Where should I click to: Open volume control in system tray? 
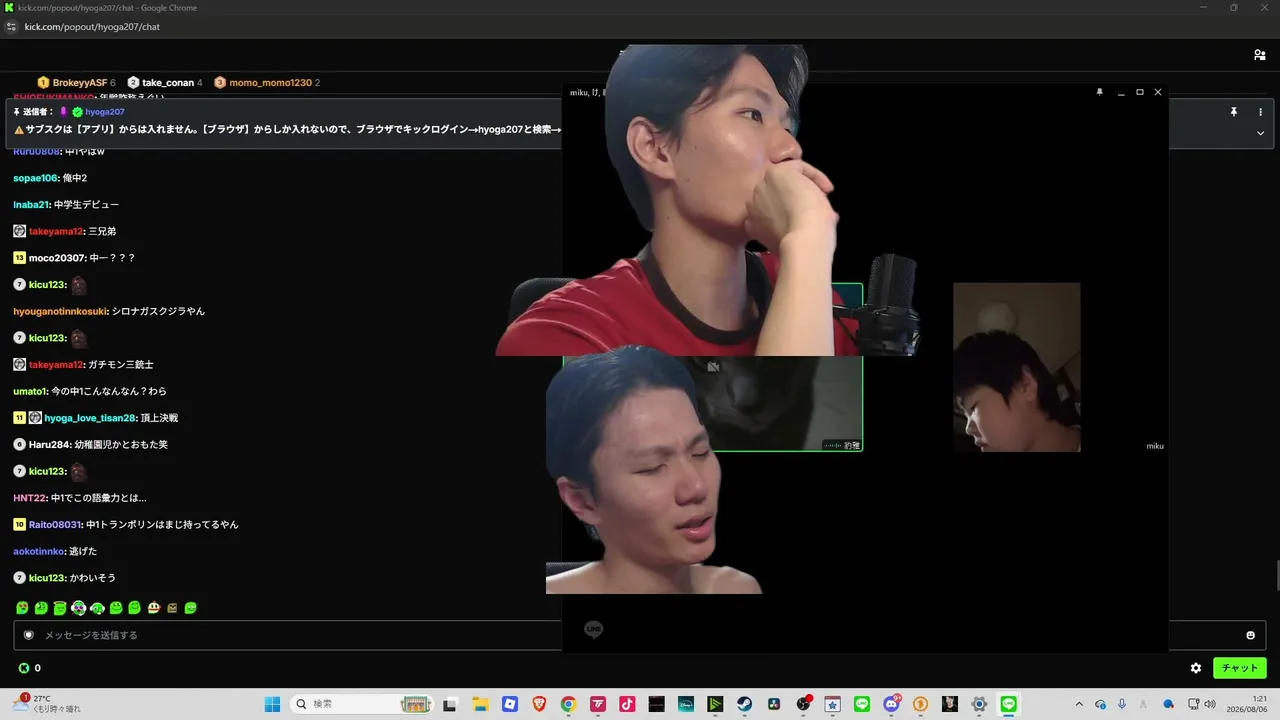click(x=1210, y=704)
